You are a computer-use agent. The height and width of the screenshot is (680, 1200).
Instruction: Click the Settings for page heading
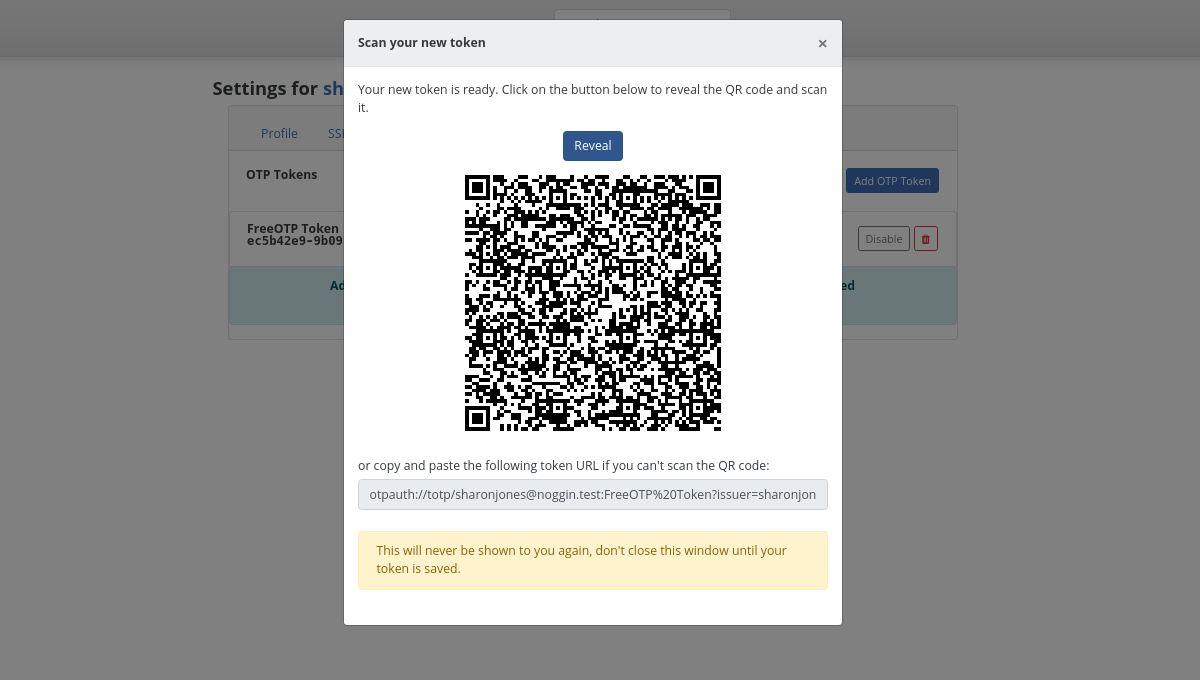pyautogui.click(x=265, y=89)
